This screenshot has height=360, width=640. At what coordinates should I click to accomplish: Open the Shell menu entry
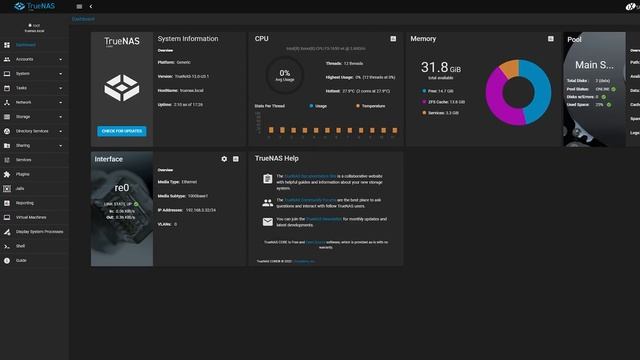click(34, 246)
